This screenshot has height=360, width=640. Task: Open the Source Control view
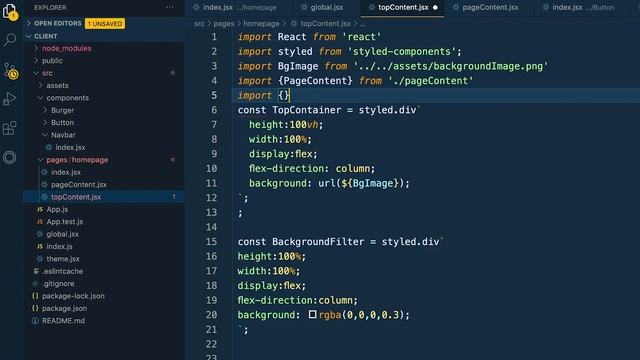(10, 71)
